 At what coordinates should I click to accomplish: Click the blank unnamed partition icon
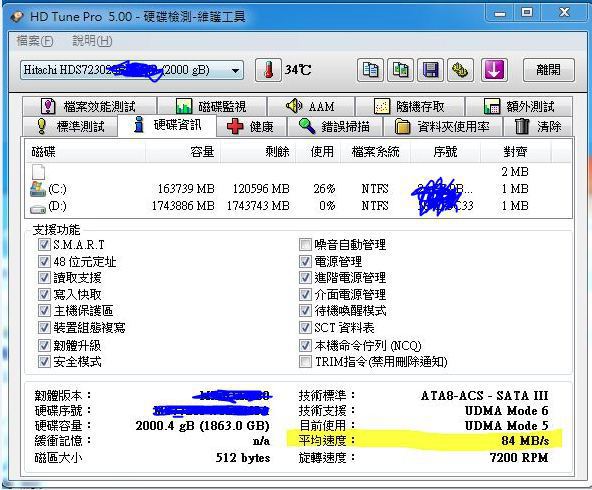click(39, 172)
